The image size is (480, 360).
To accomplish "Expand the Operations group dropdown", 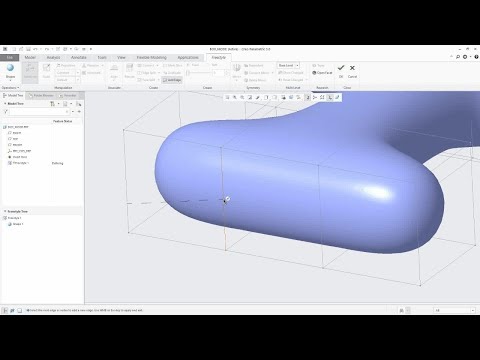I will (x=11, y=88).
